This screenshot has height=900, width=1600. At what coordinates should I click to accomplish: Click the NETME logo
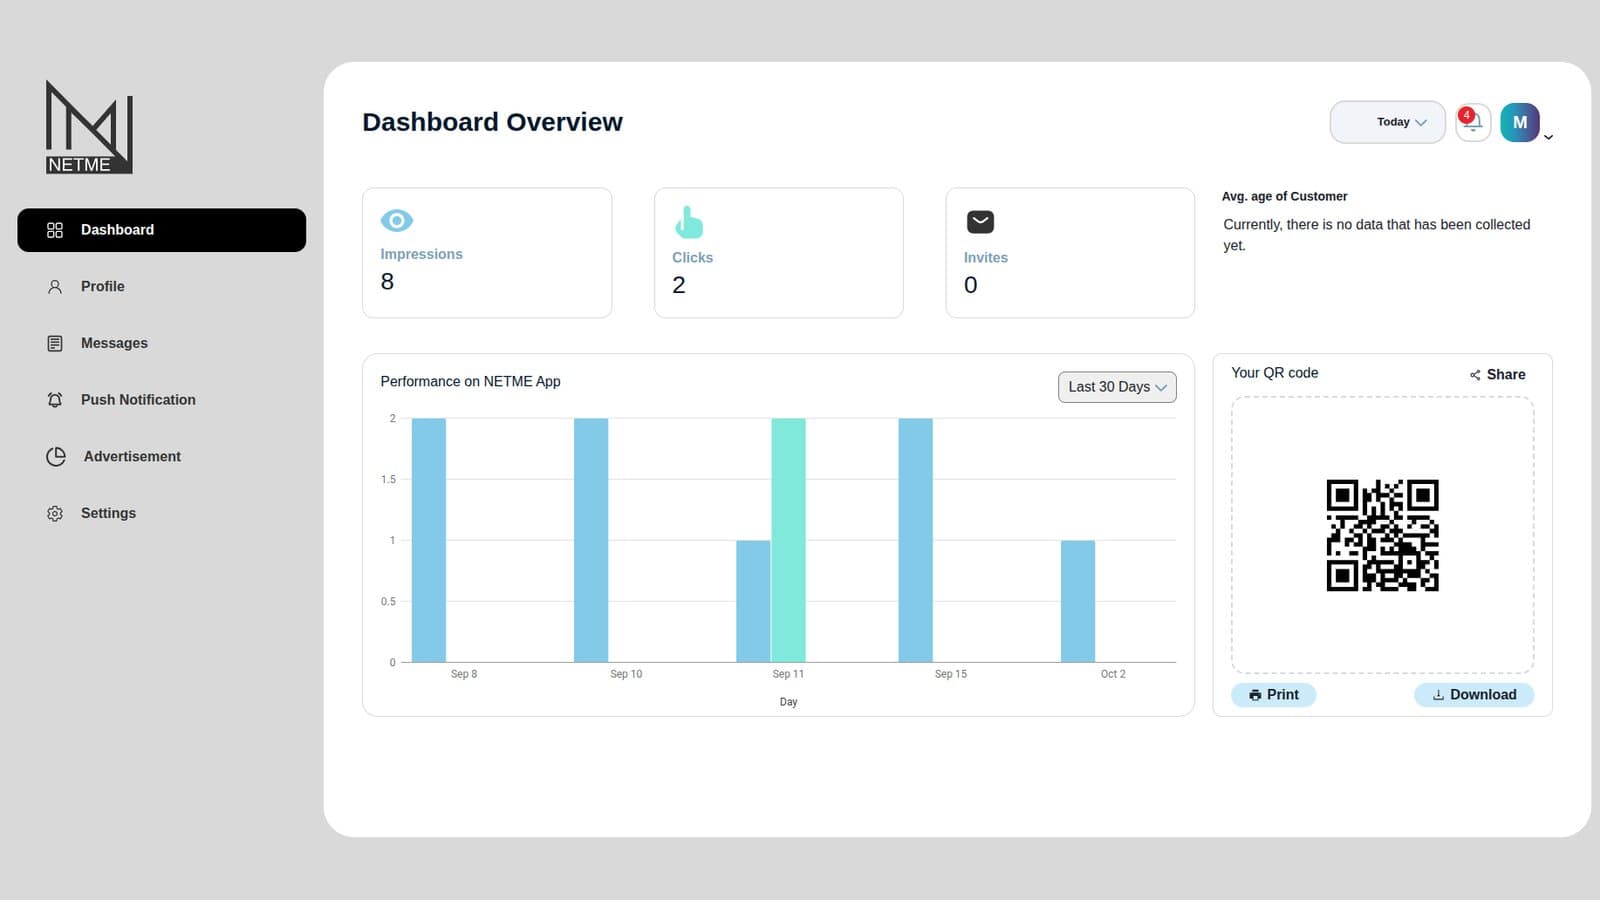[x=89, y=127]
